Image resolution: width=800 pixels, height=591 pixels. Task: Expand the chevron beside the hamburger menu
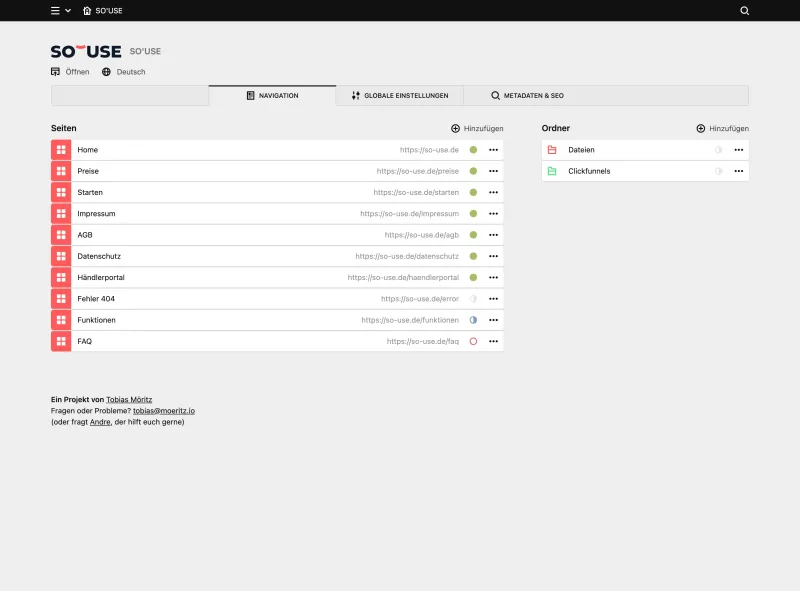click(x=68, y=11)
